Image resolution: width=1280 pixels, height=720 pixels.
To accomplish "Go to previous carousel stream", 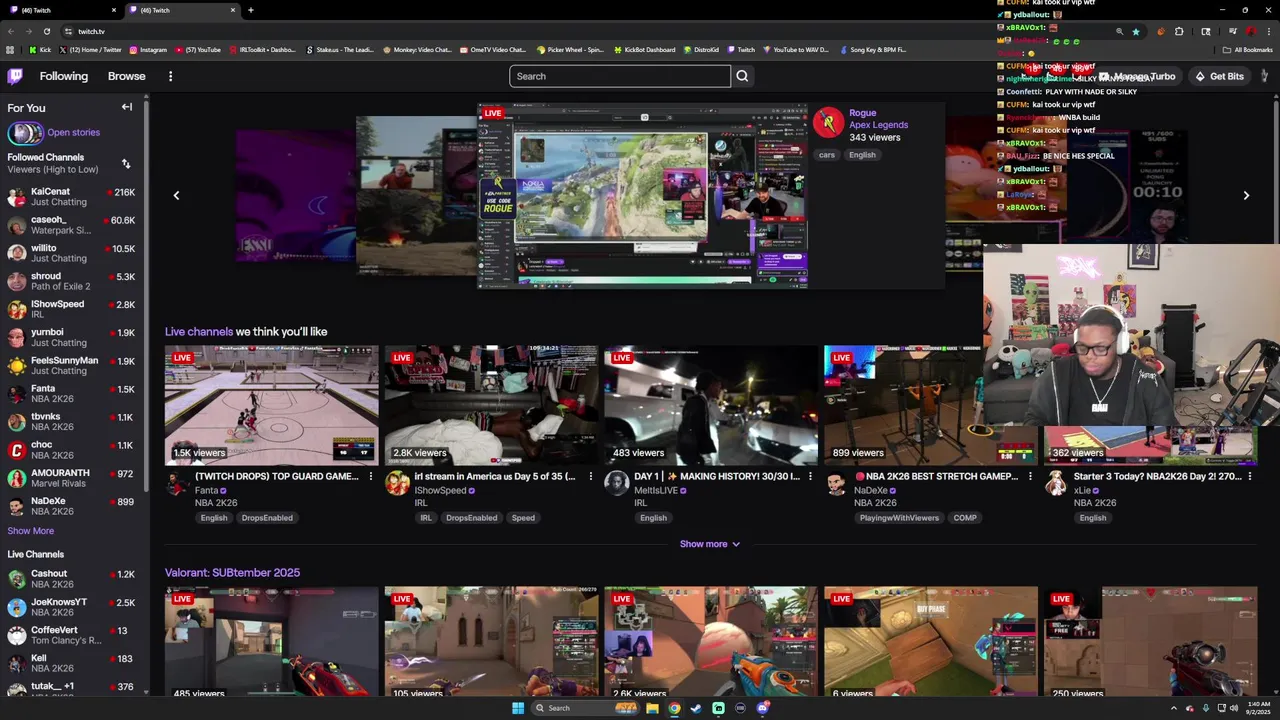I will pyautogui.click(x=176, y=196).
